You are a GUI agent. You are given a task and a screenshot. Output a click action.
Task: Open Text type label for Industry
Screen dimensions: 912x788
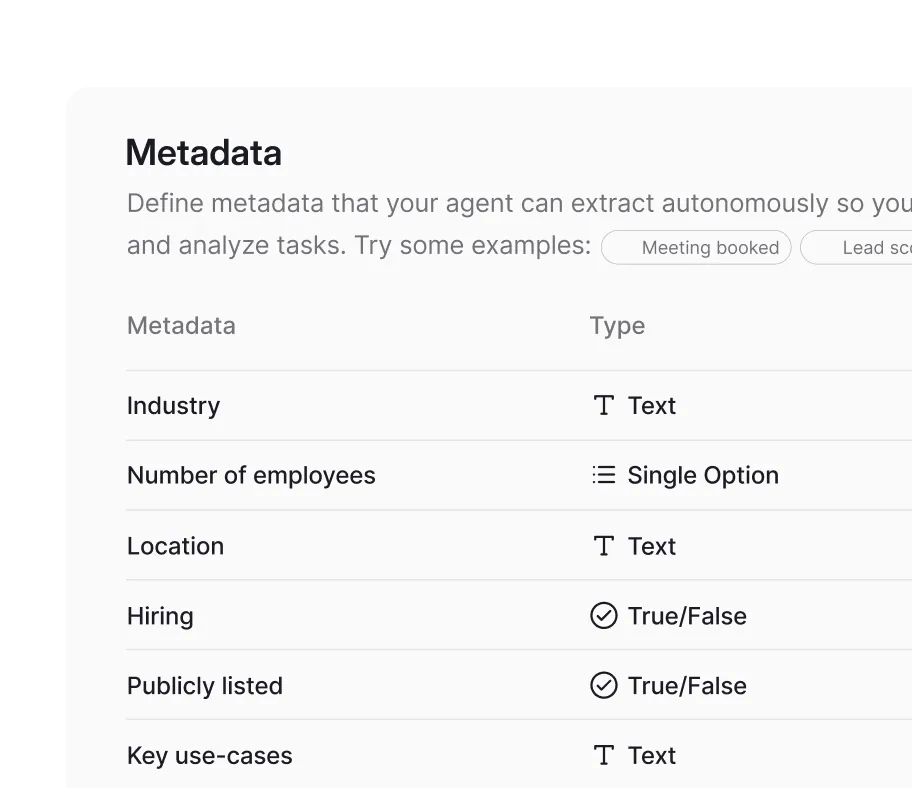[x=652, y=405]
